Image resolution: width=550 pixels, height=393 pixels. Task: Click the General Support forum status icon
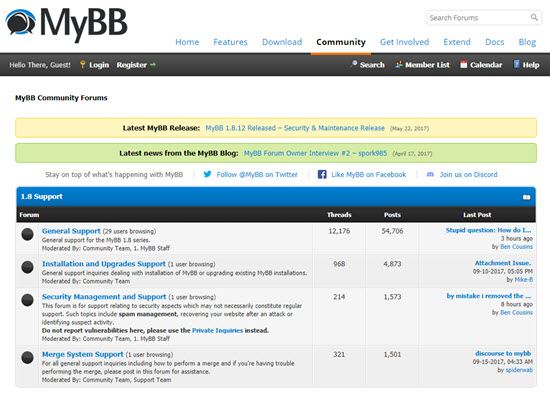click(x=27, y=234)
